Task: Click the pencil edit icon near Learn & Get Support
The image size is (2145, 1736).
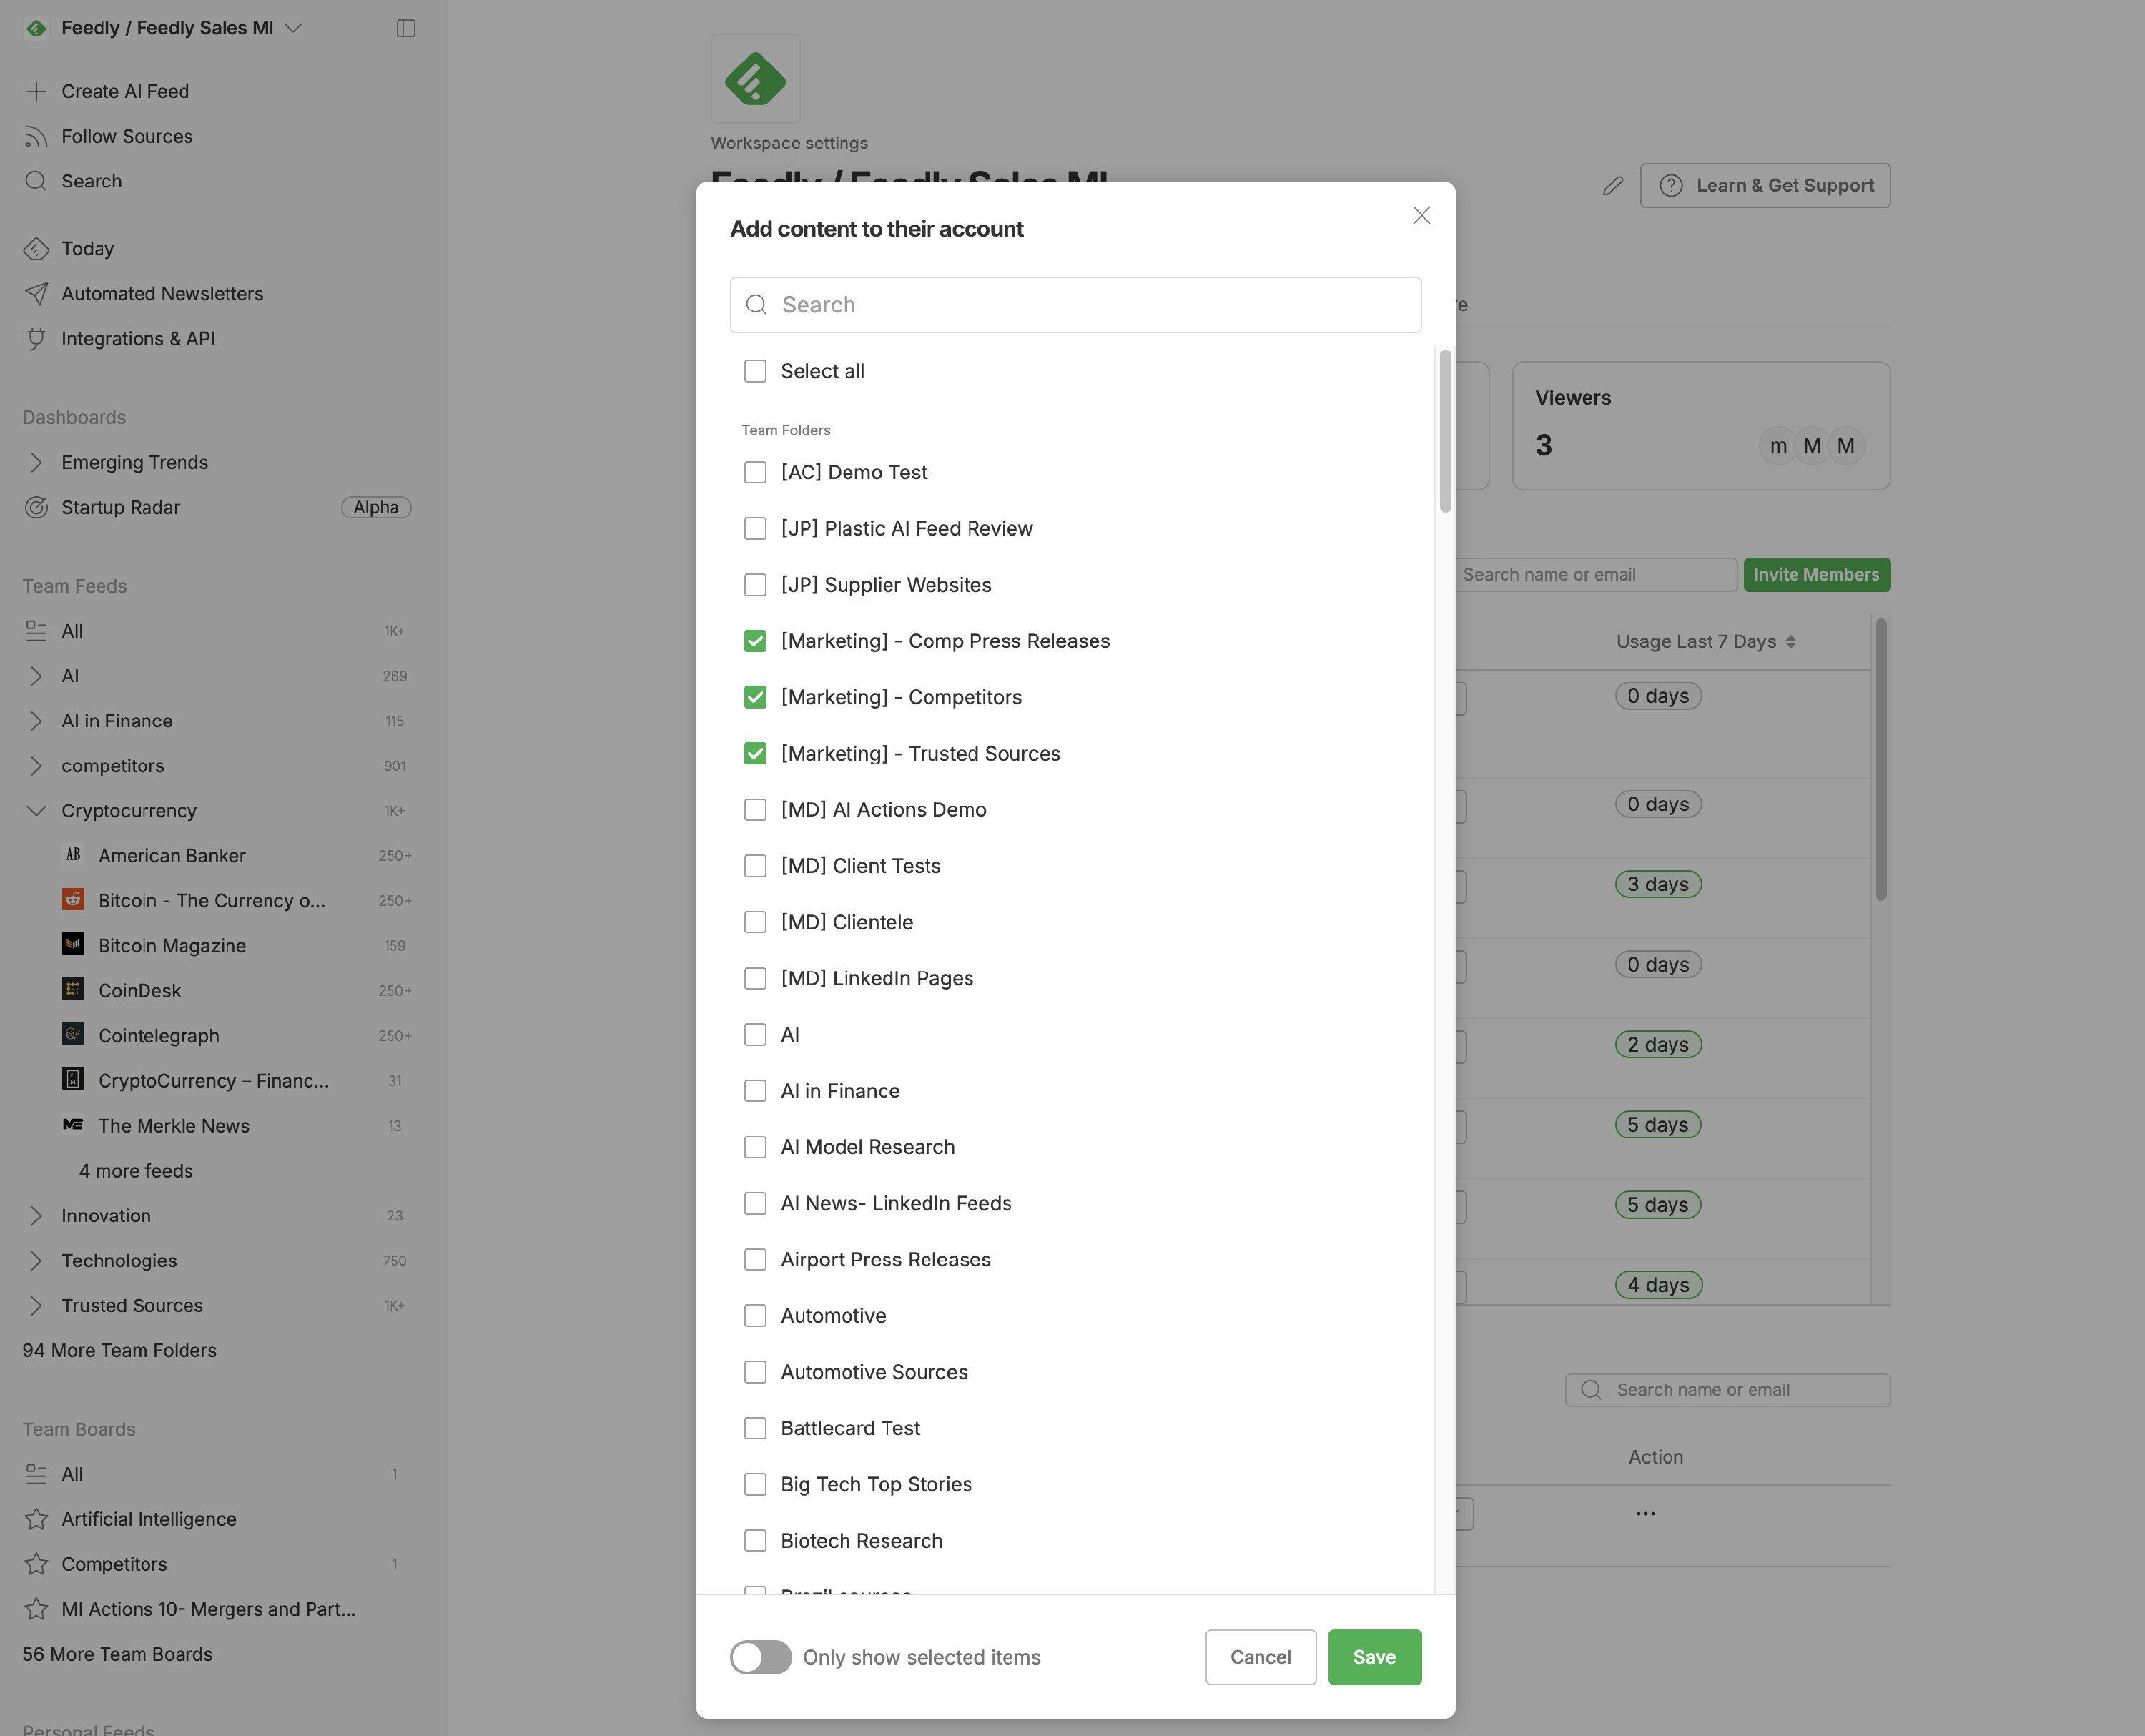Action: [x=1612, y=186]
